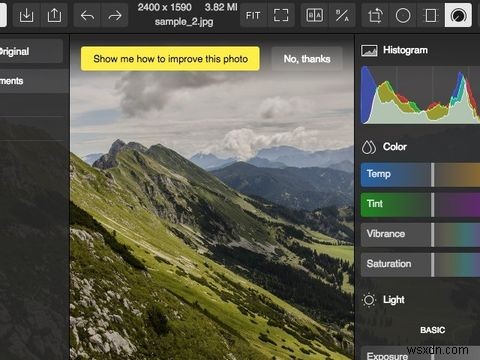Adjust the Vibrance slider
This screenshot has width=480, height=360.
pyautogui.click(x=420, y=235)
